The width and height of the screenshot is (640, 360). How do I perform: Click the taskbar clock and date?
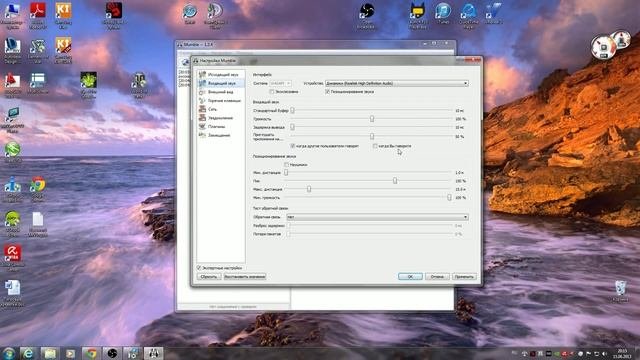pos(622,353)
